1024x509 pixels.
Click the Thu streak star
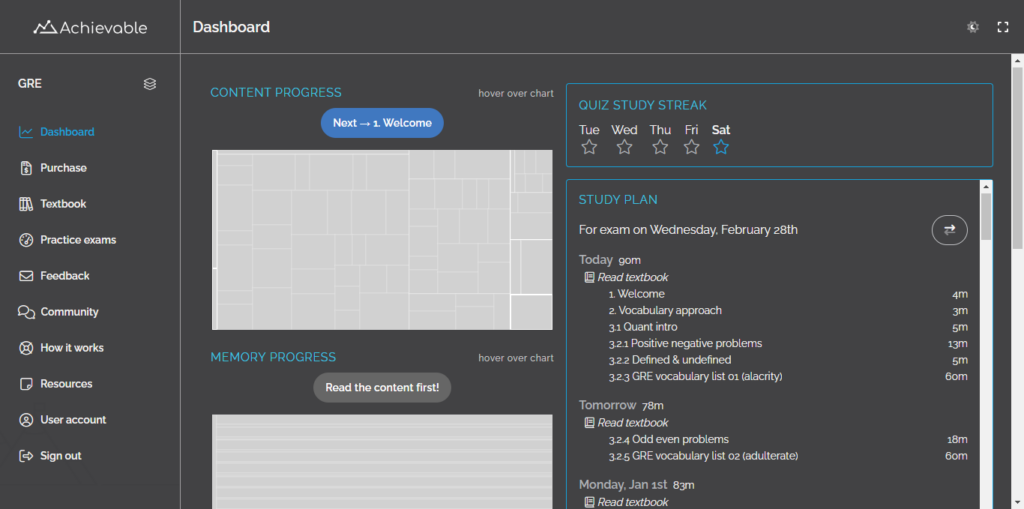tap(660, 147)
